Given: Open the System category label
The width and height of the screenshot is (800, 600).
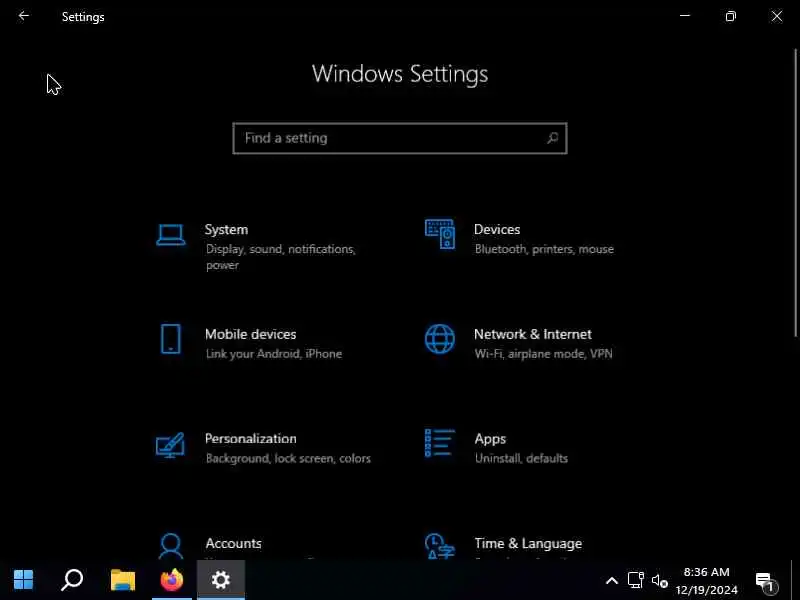Looking at the screenshot, I should (227, 230).
